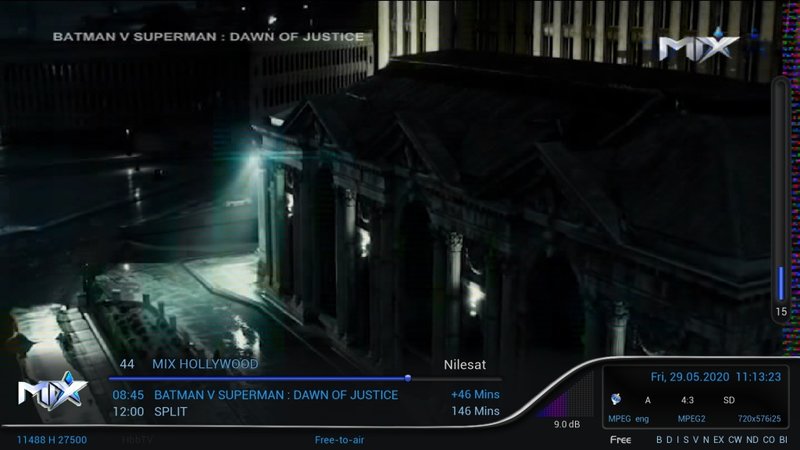The image size is (800, 450).
Task: Click the 4:3 aspect ratio indicator
Action: (x=687, y=400)
